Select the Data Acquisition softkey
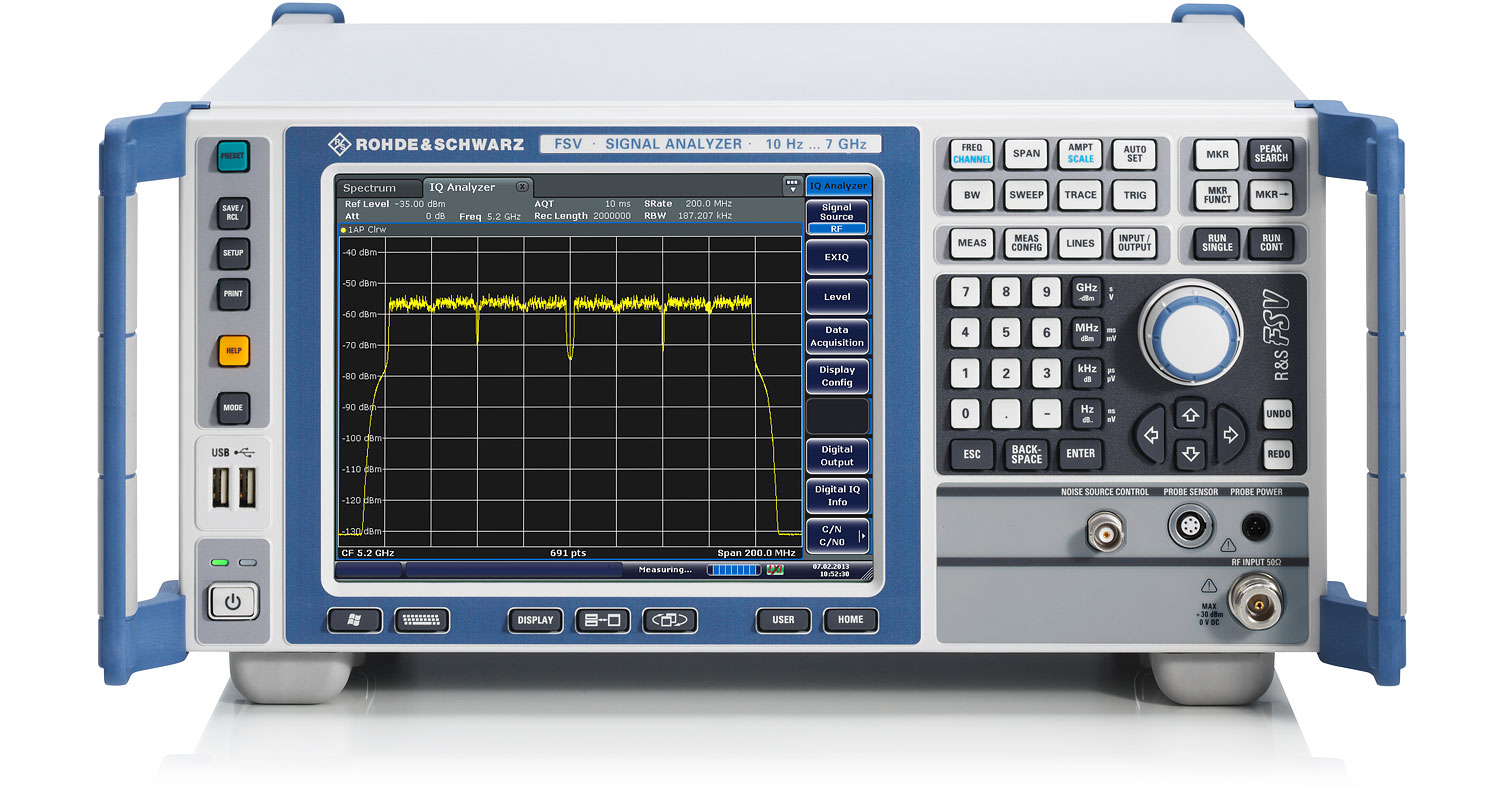Screen dimensions: 1500x800 pos(837,336)
